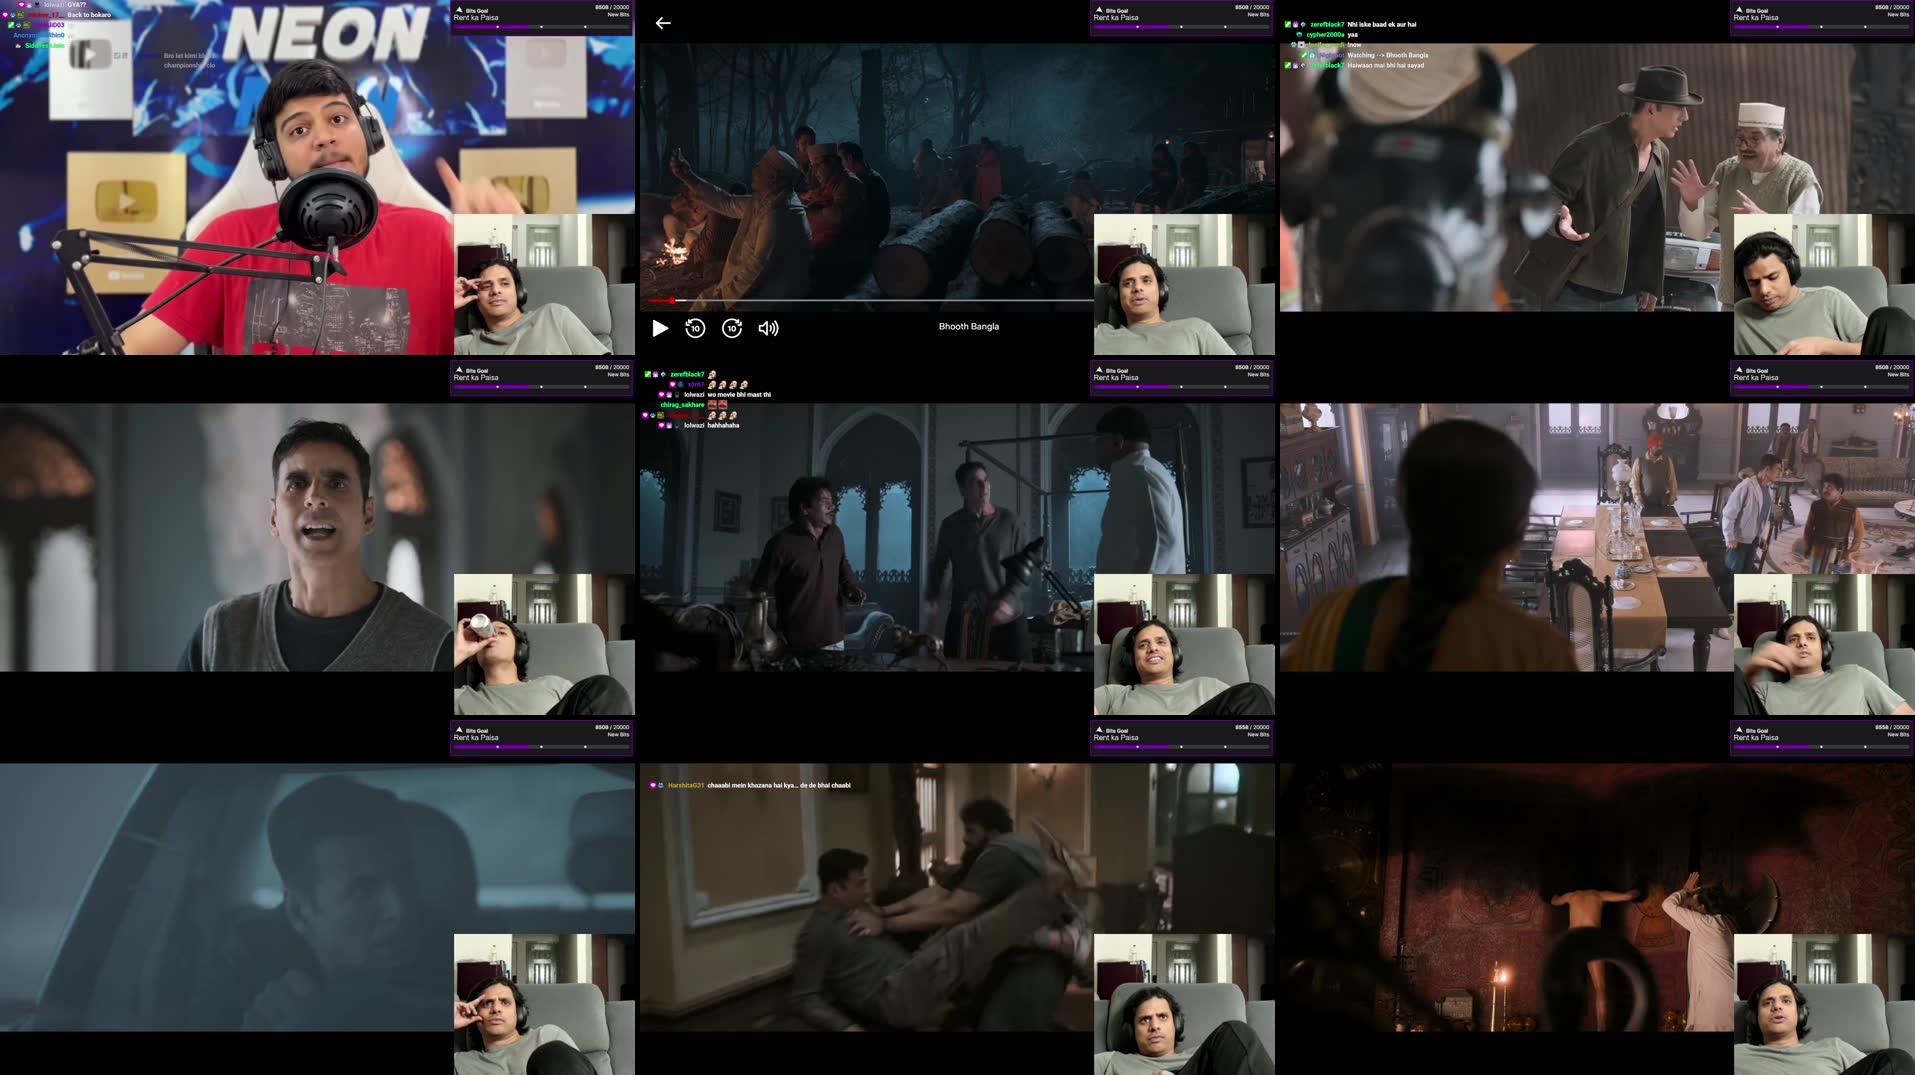
Task: Select message 'Nhi iske baad ek aur hai'
Action: click(x=1382, y=24)
